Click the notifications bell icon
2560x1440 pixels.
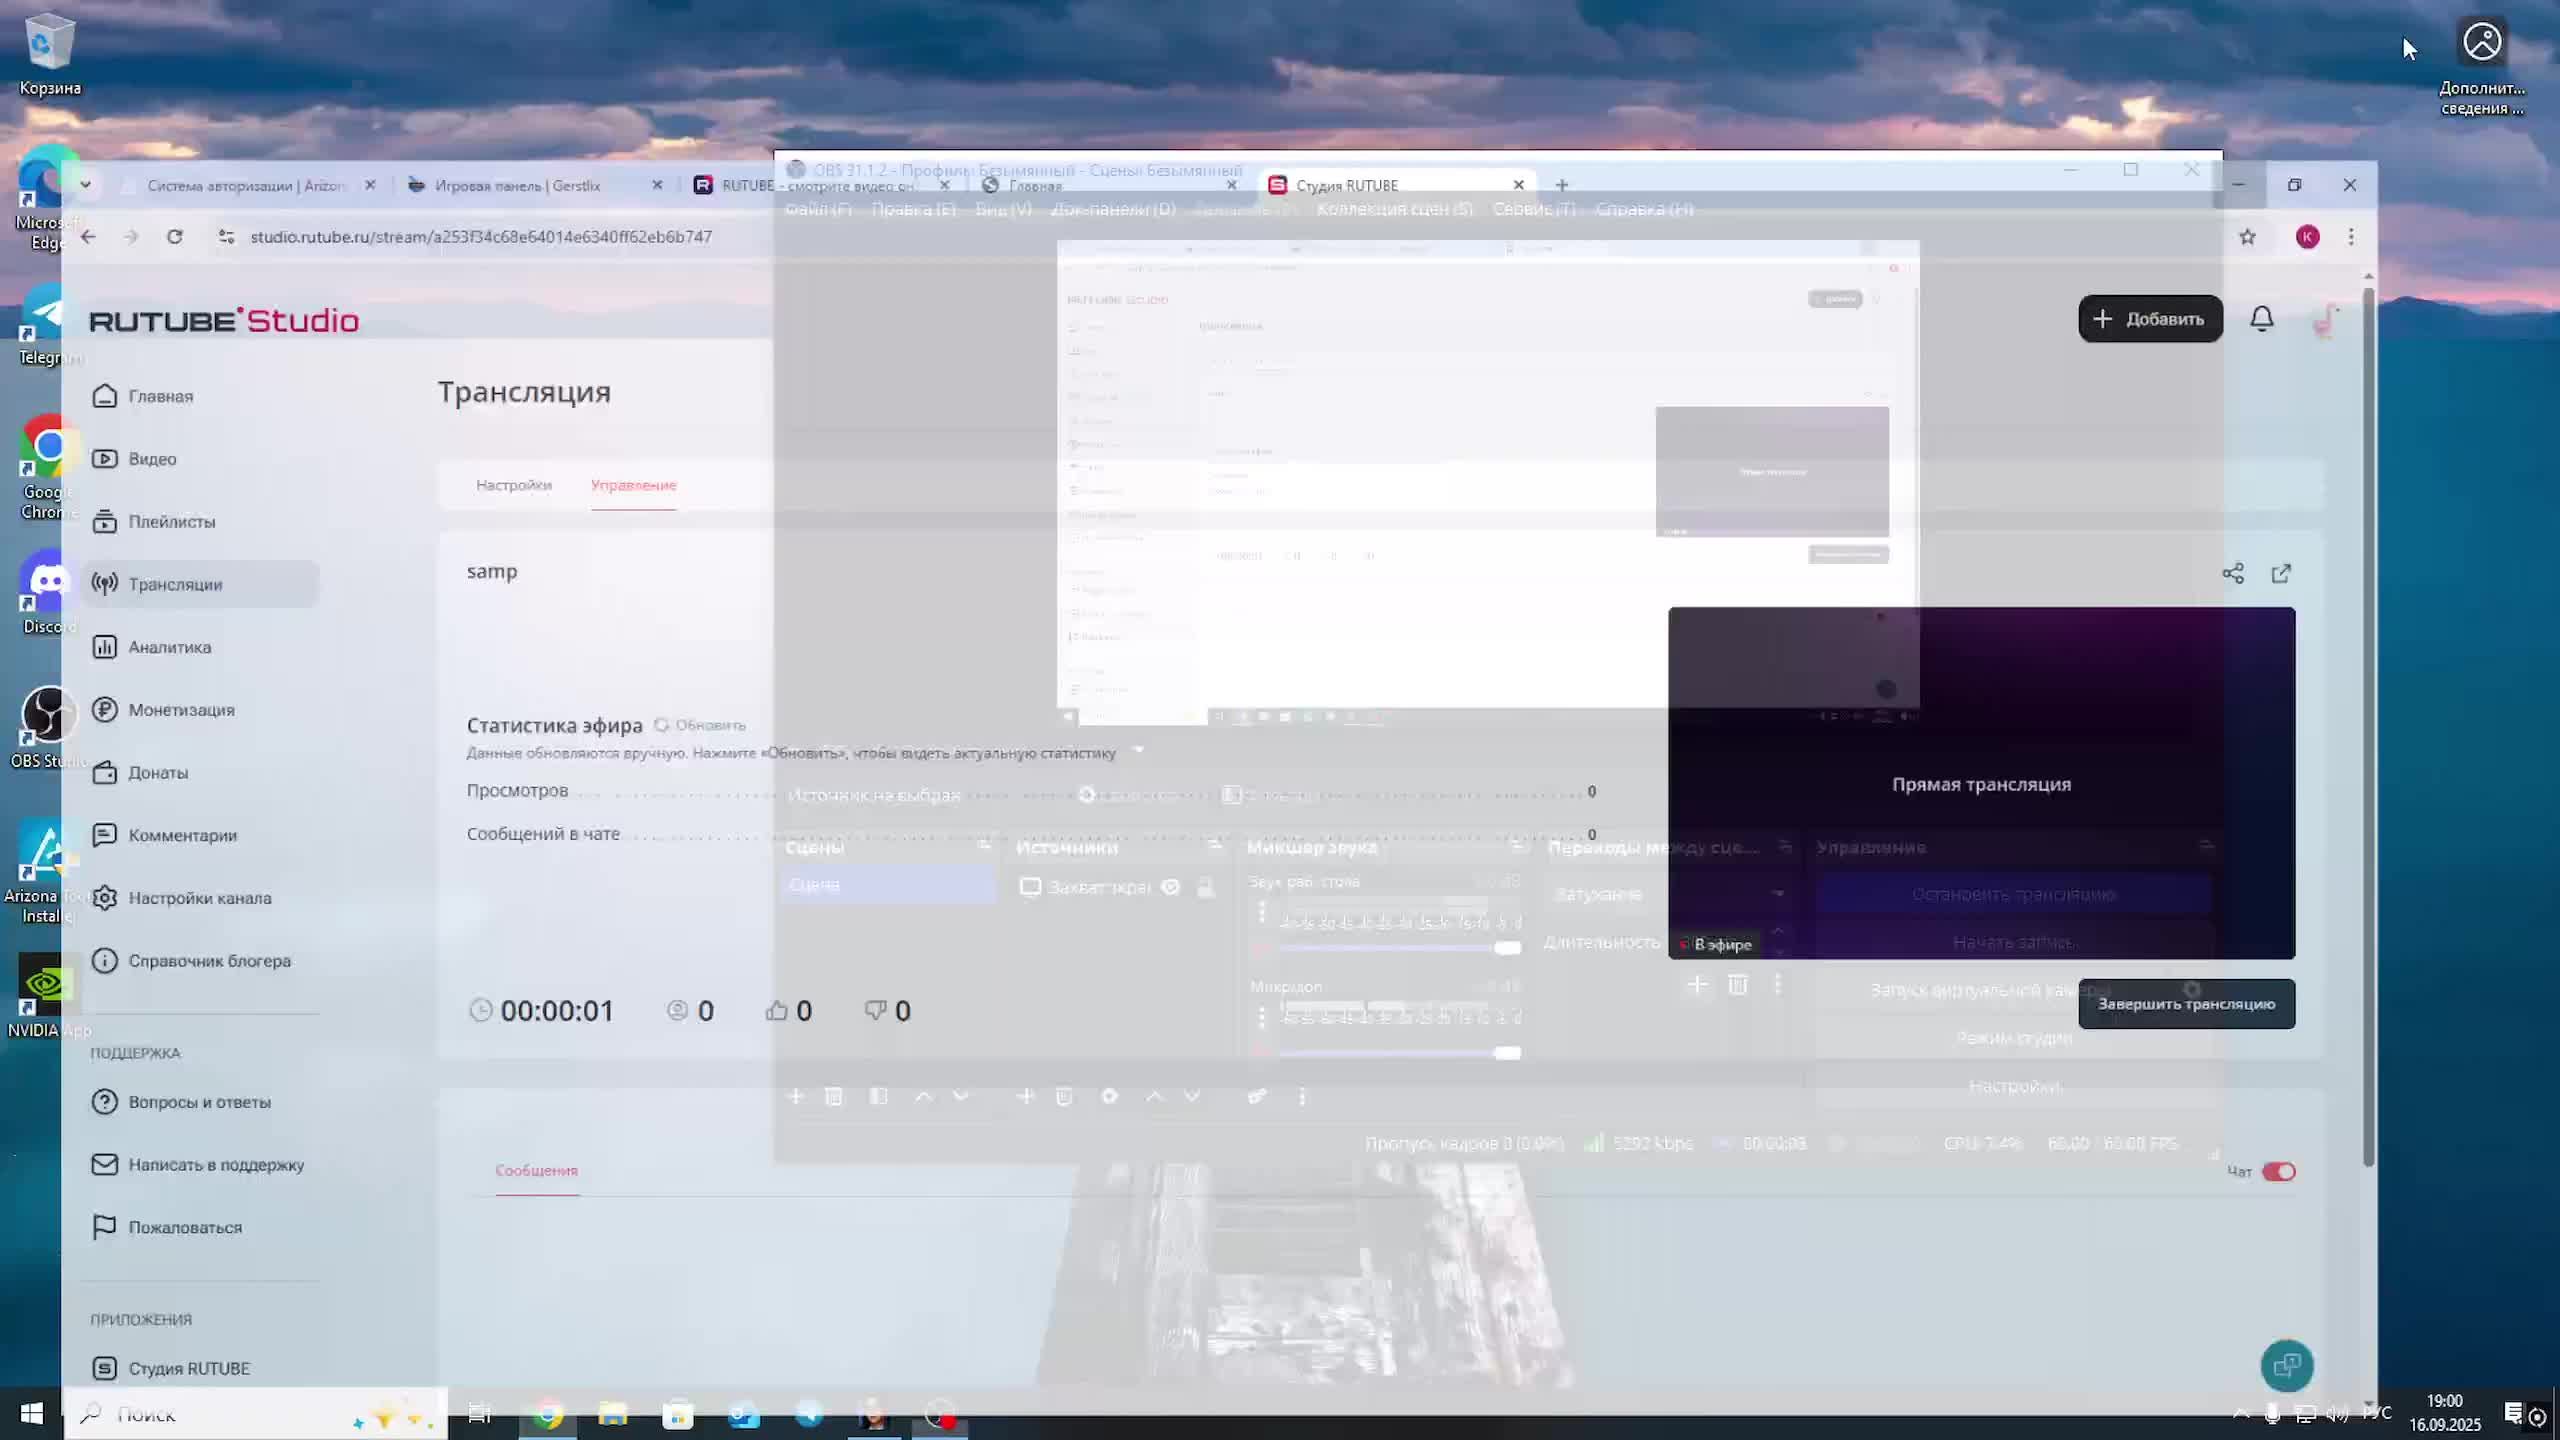point(2261,319)
